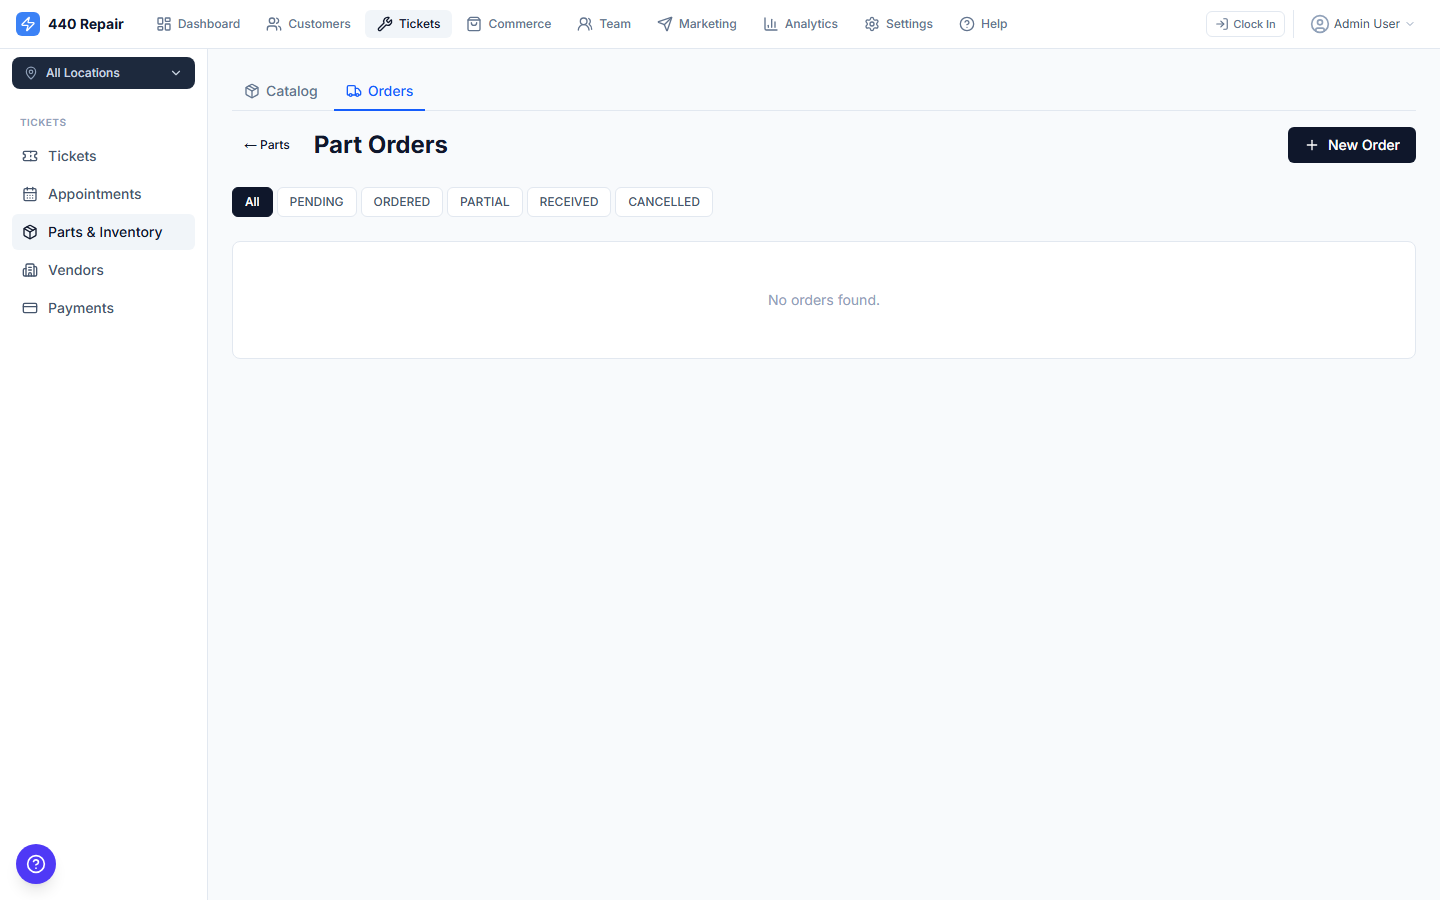Open the Dashboard grid icon
The height and width of the screenshot is (900, 1440).
tap(163, 23)
